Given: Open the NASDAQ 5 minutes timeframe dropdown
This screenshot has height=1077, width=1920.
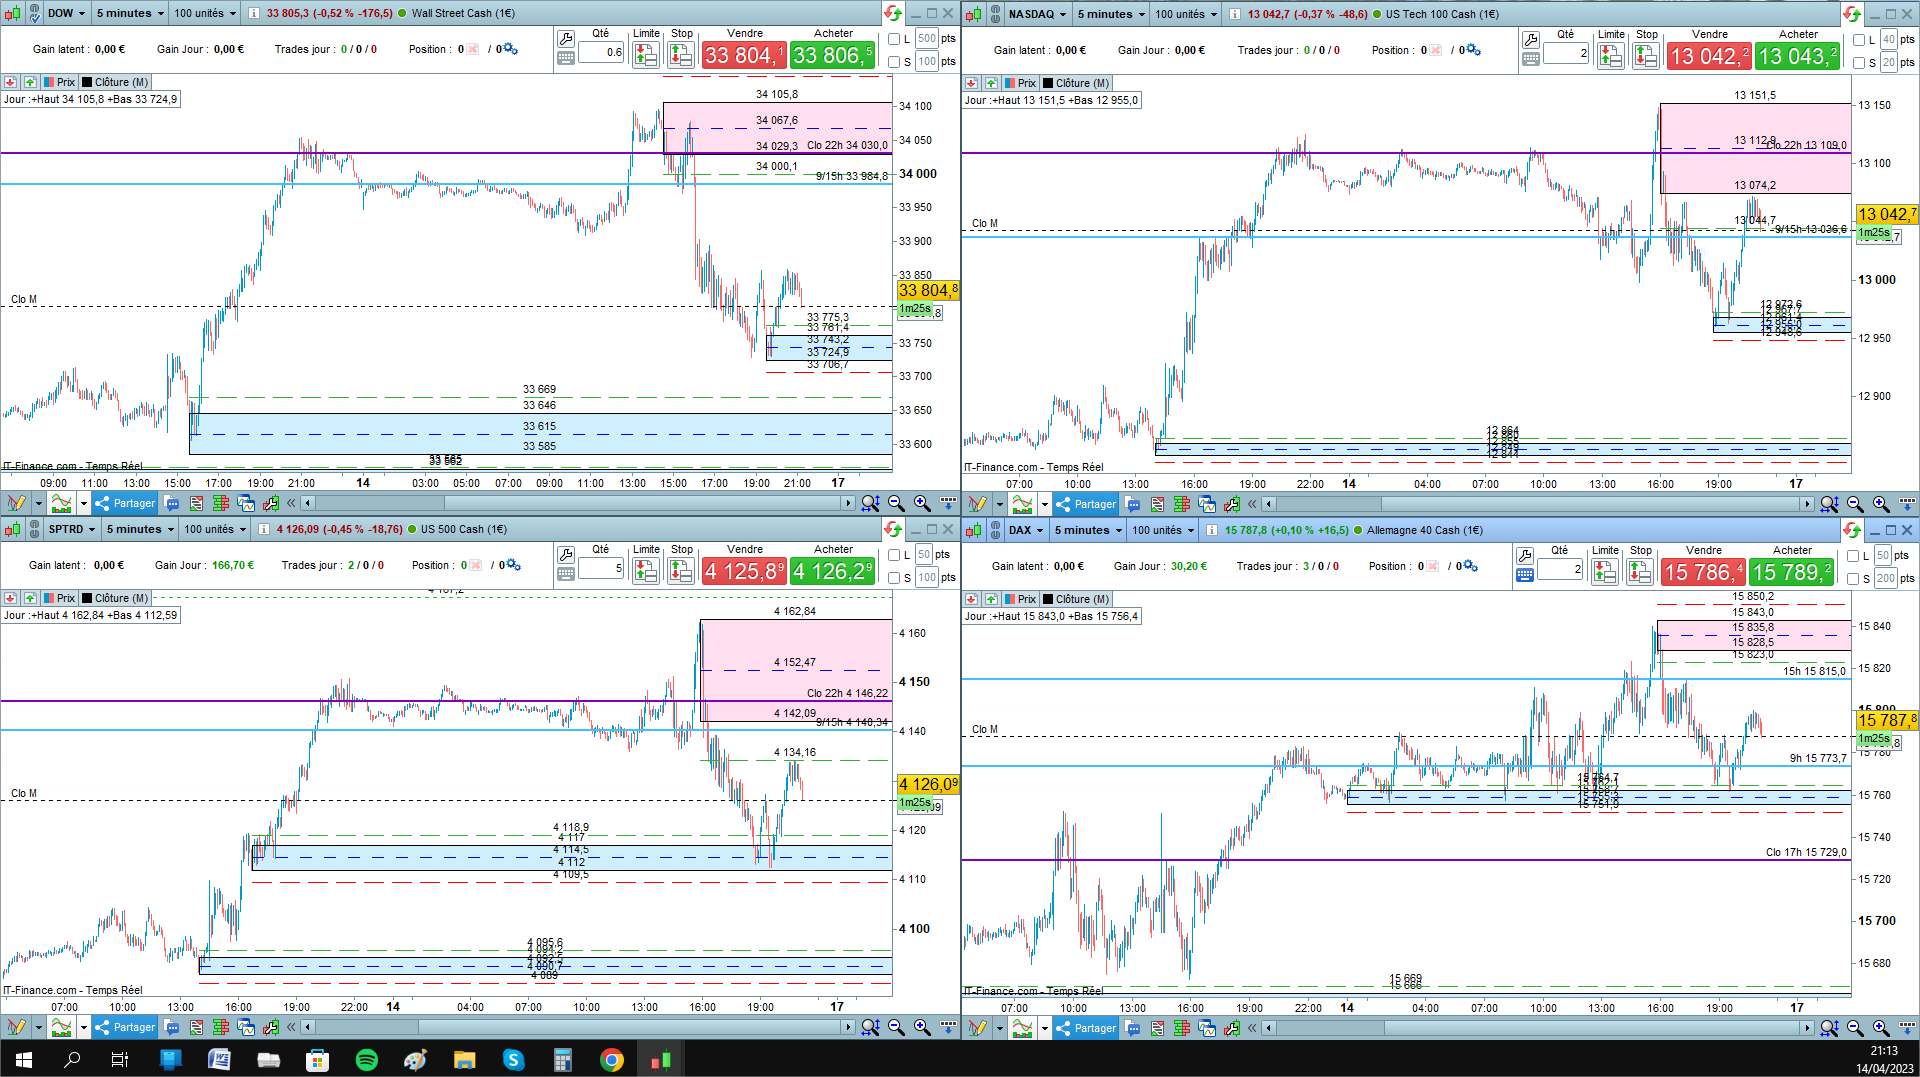Looking at the screenshot, I should point(1110,14).
